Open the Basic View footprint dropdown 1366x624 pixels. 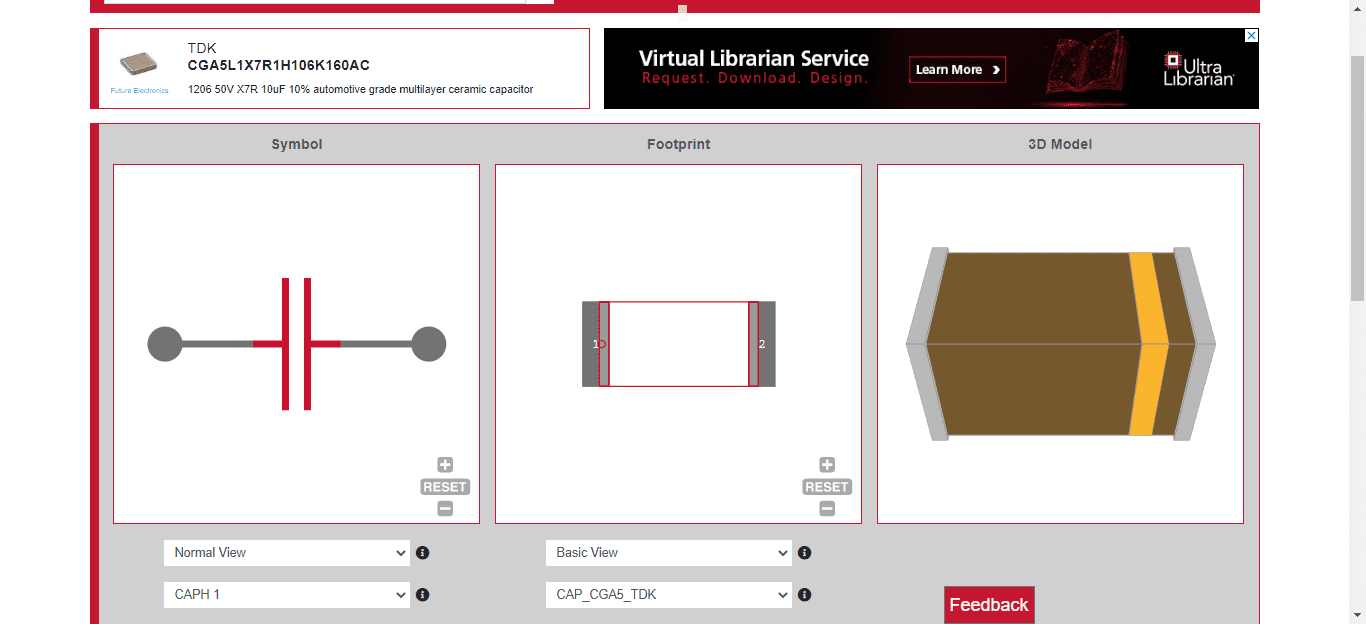(668, 553)
